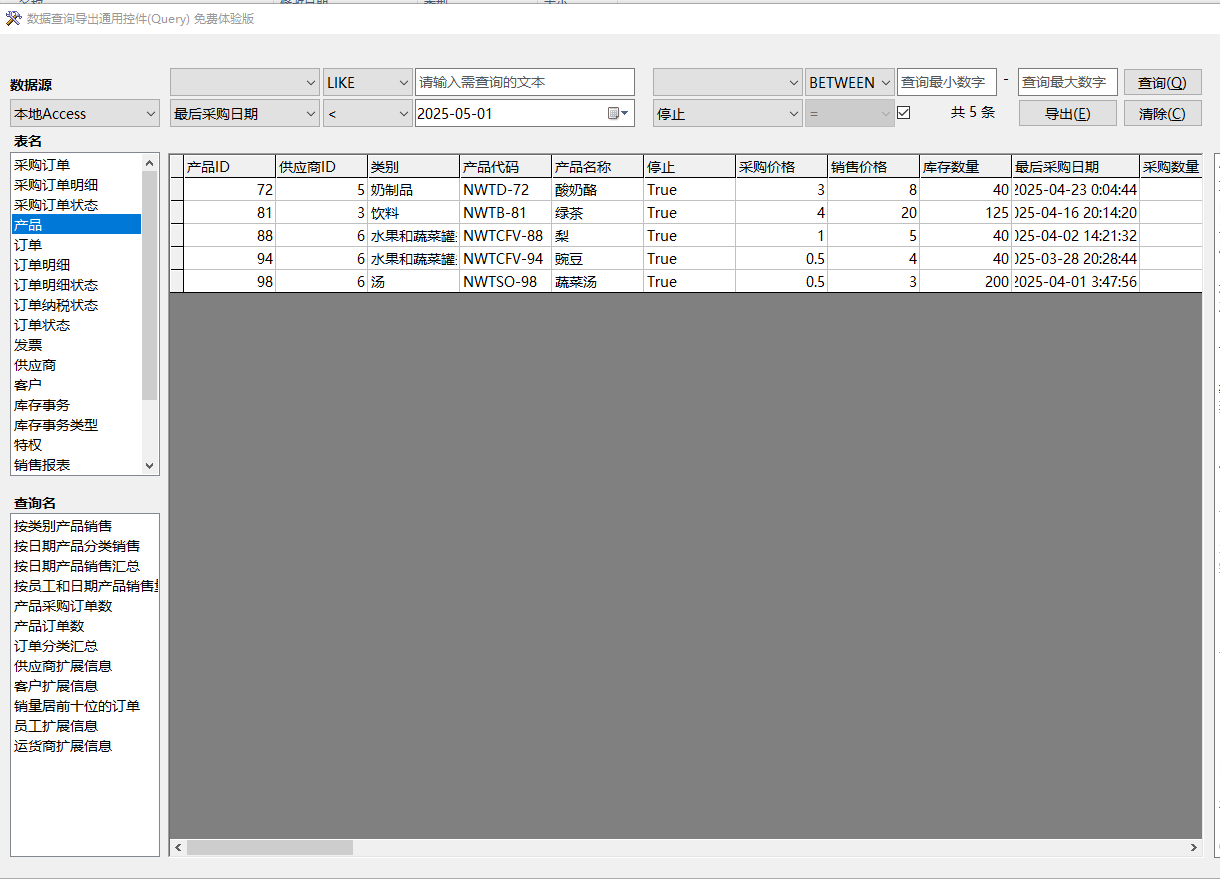Click the 产品ID column header
The width and height of the screenshot is (1220, 879).
coord(229,167)
